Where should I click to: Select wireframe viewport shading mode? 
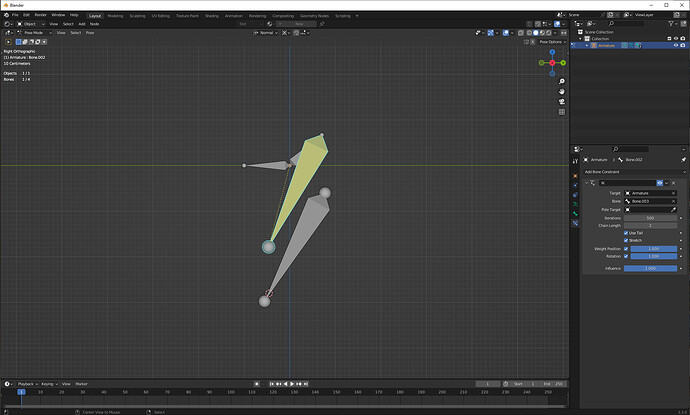[x=529, y=33]
